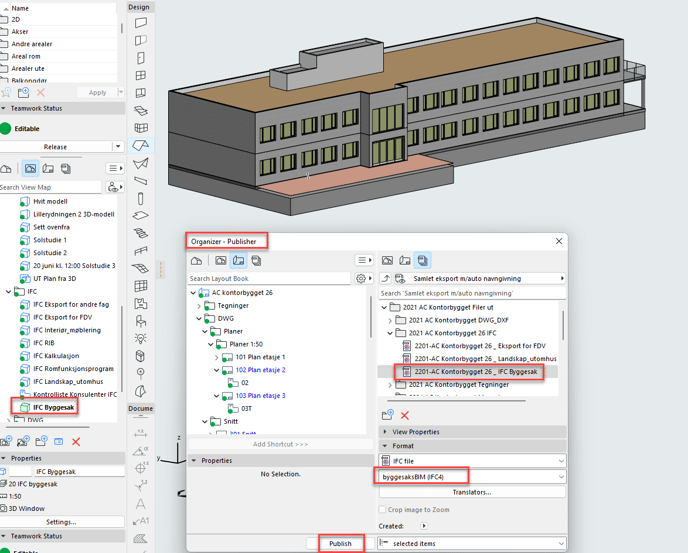Open the byggesaksBIM (IFC4) translator dropdown
688x553 pixels.
pyautogui.click(x=472, y=477)
